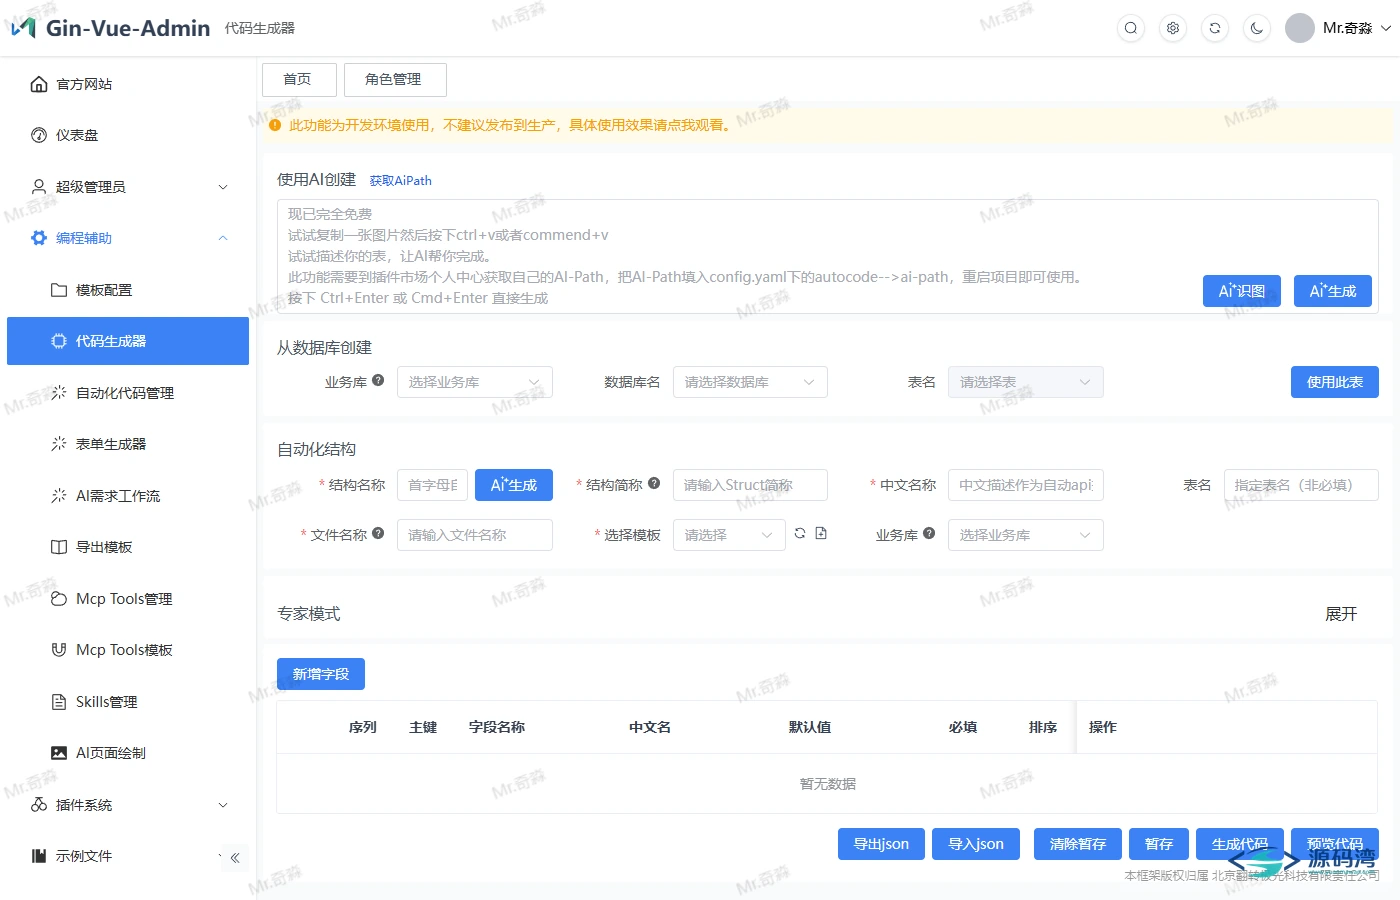Expand the 插件系统 sidebar group

tap(128, 805)
